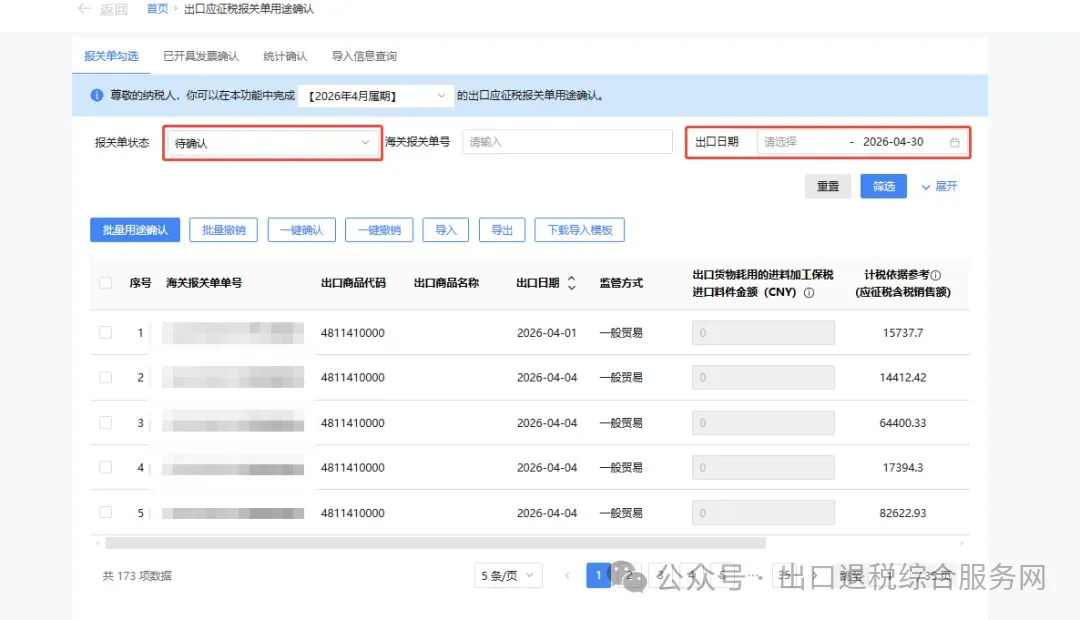Switch to the 报关单勾选 tab

click(x=111, y=56)
